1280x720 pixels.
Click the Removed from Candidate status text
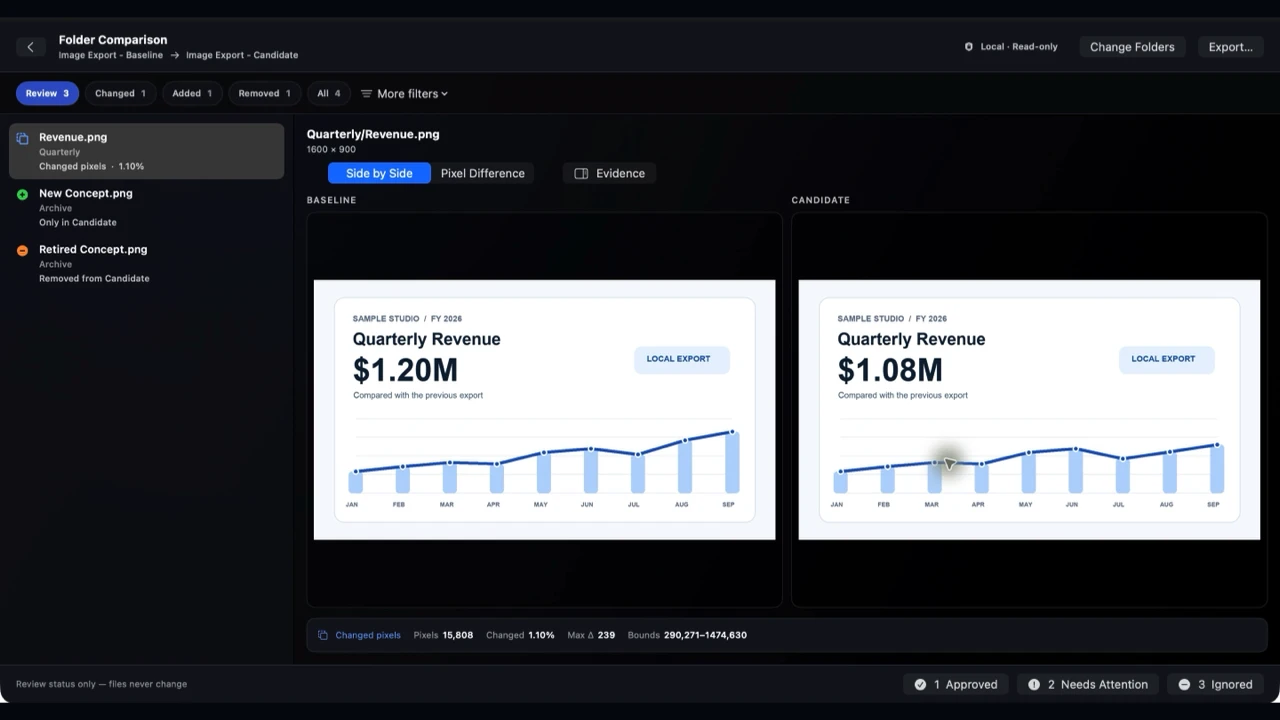pos(94,279)
